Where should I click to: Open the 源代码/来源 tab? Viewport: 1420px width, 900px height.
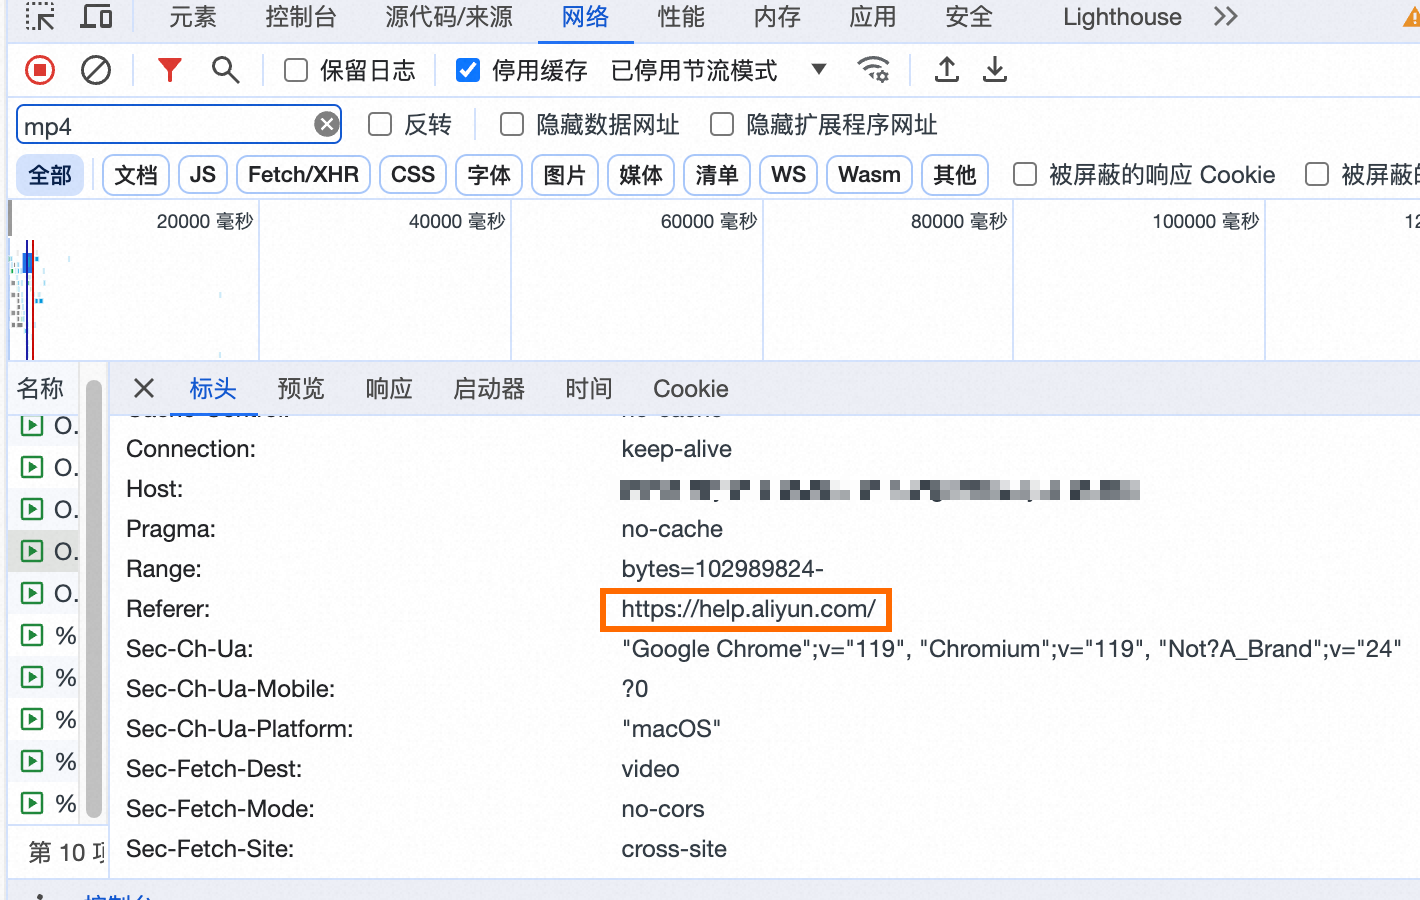click(449, 17)
